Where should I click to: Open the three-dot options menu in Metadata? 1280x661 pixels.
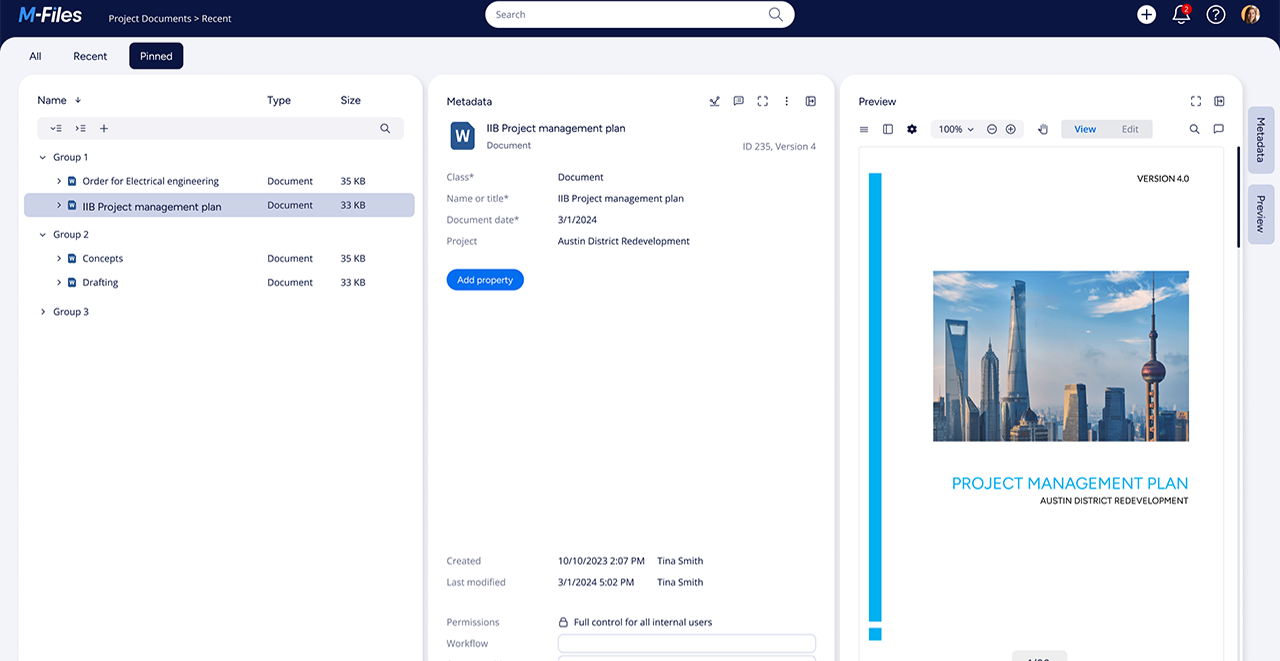point(786,101)
